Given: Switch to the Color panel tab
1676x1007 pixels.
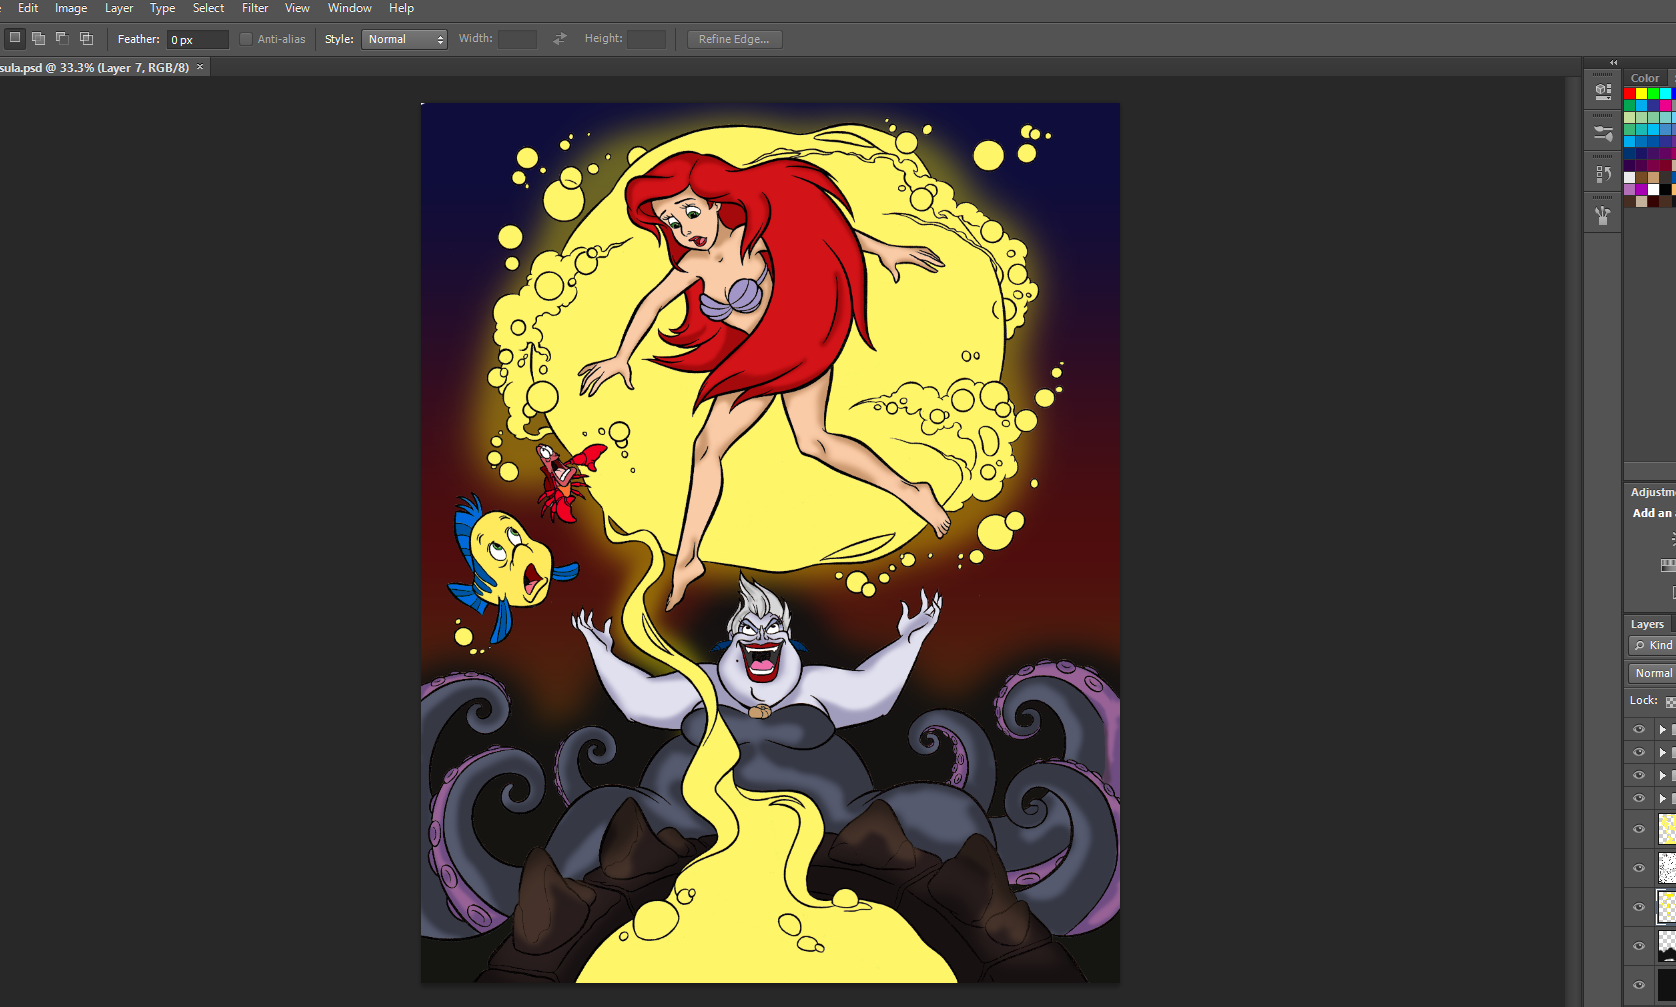Looking at the screenshot, I should click(x=1645, y=78).
